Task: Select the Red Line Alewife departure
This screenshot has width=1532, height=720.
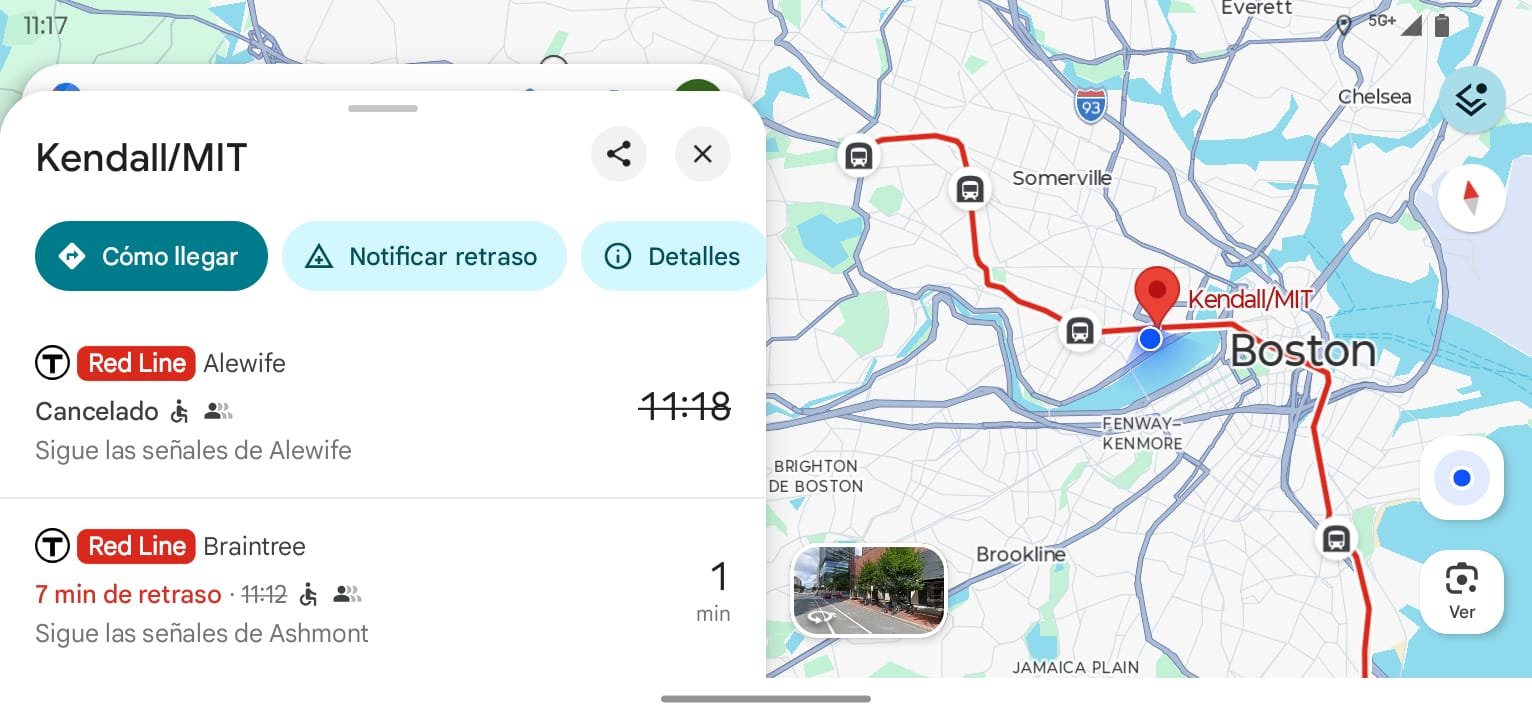Action: click(382, 406)
